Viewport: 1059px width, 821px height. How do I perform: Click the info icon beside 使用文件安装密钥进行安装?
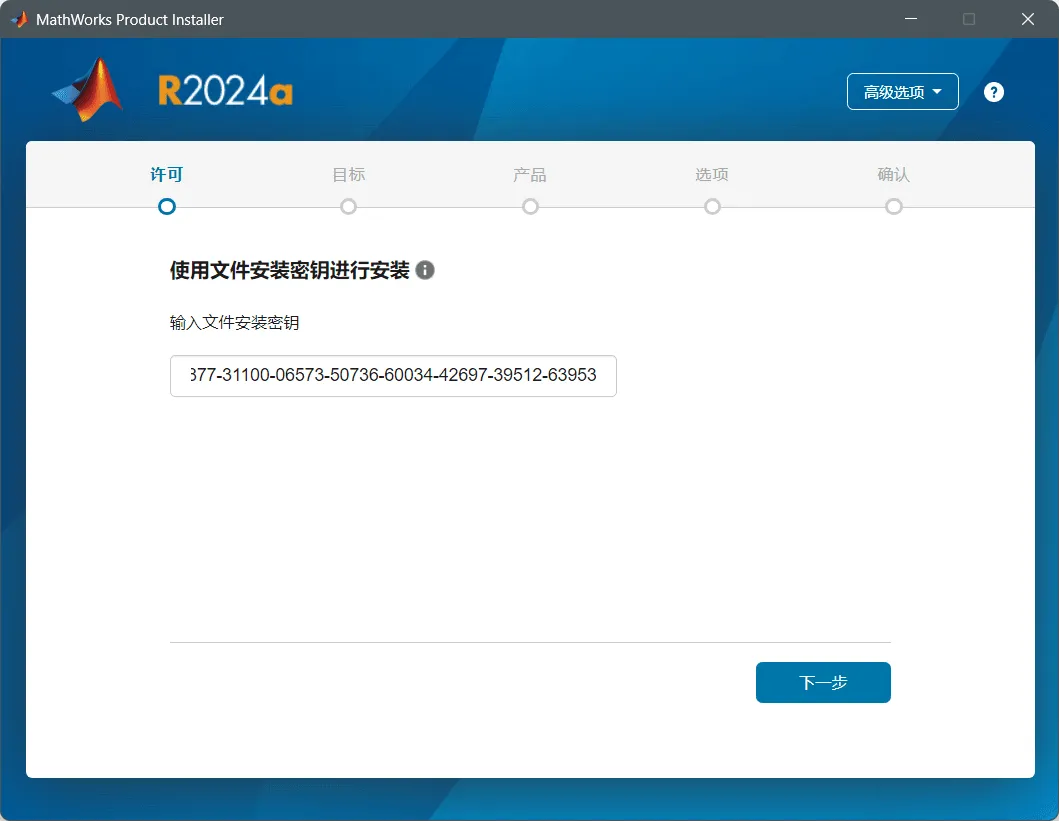coord(425,270)
